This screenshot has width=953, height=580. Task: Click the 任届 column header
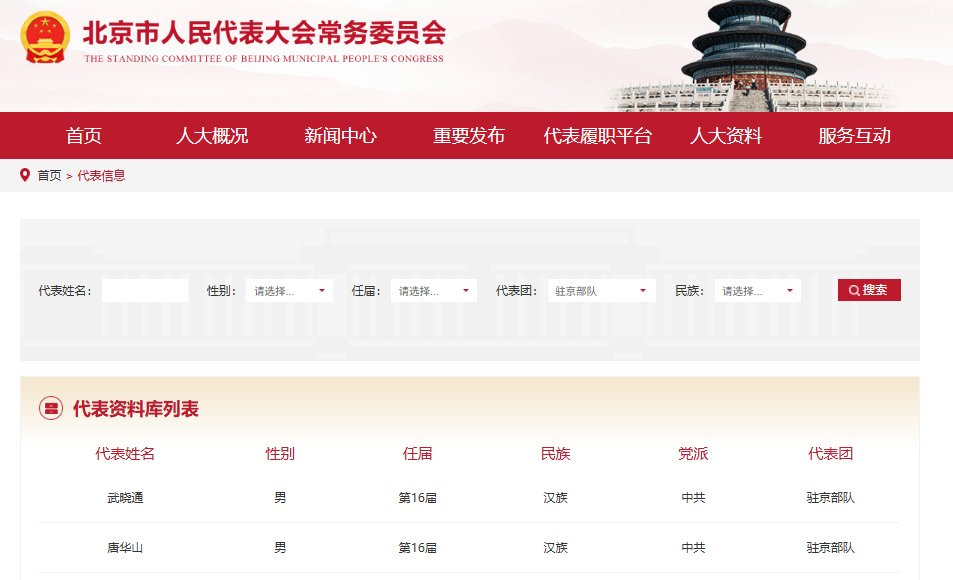coord(418,454)
